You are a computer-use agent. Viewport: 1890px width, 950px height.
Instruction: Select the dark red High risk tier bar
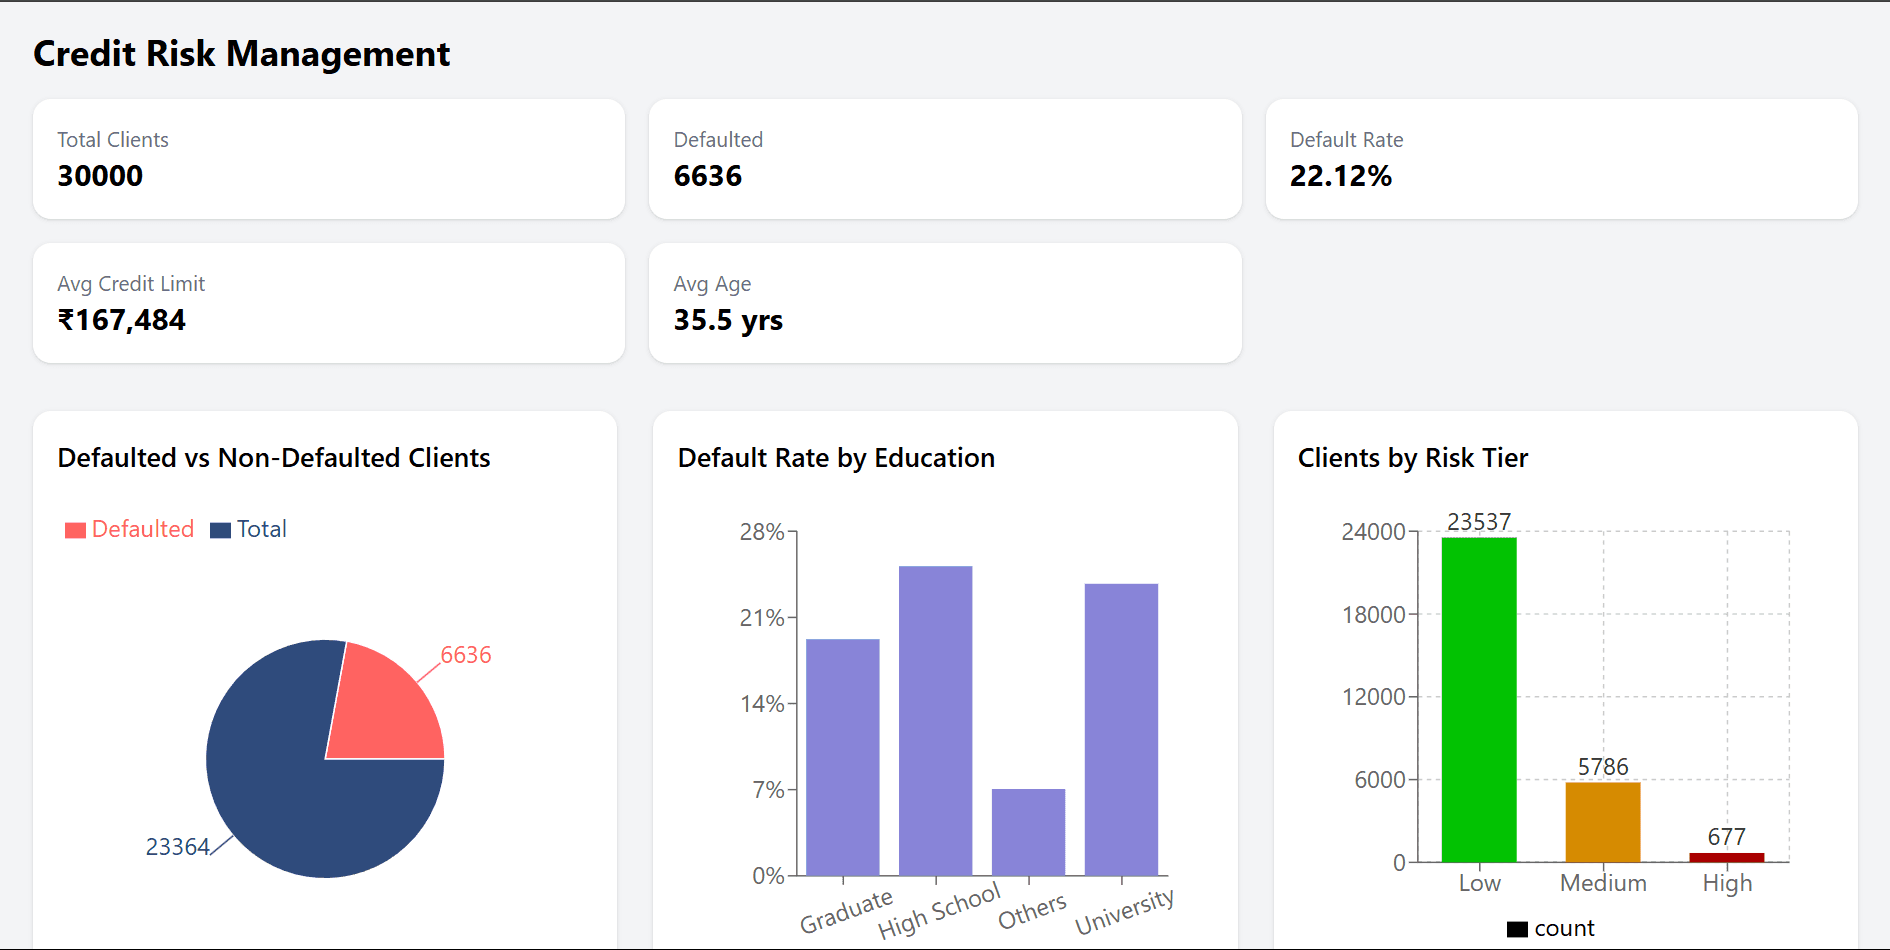(x=1726, y=855)
